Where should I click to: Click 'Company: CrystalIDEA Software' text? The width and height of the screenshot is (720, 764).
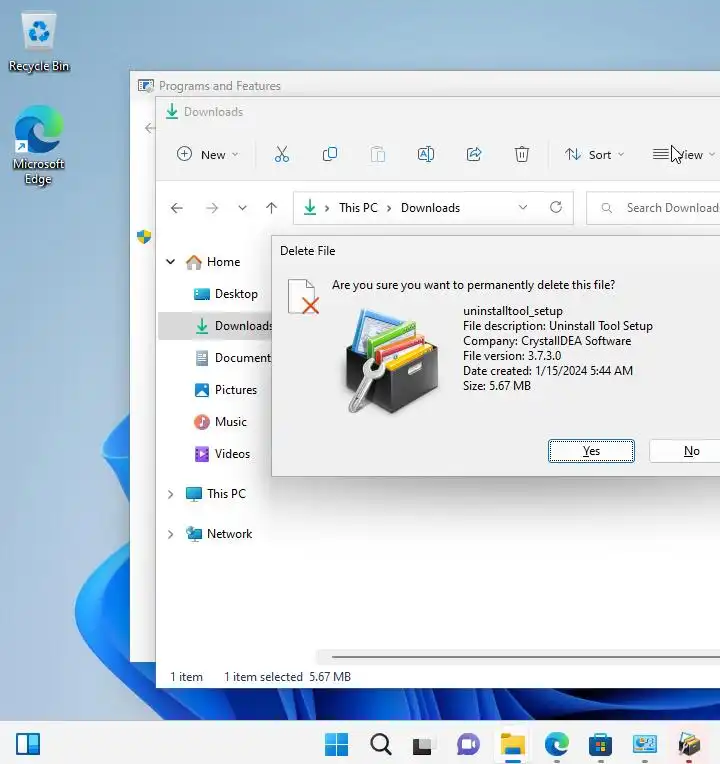[547, 341]
